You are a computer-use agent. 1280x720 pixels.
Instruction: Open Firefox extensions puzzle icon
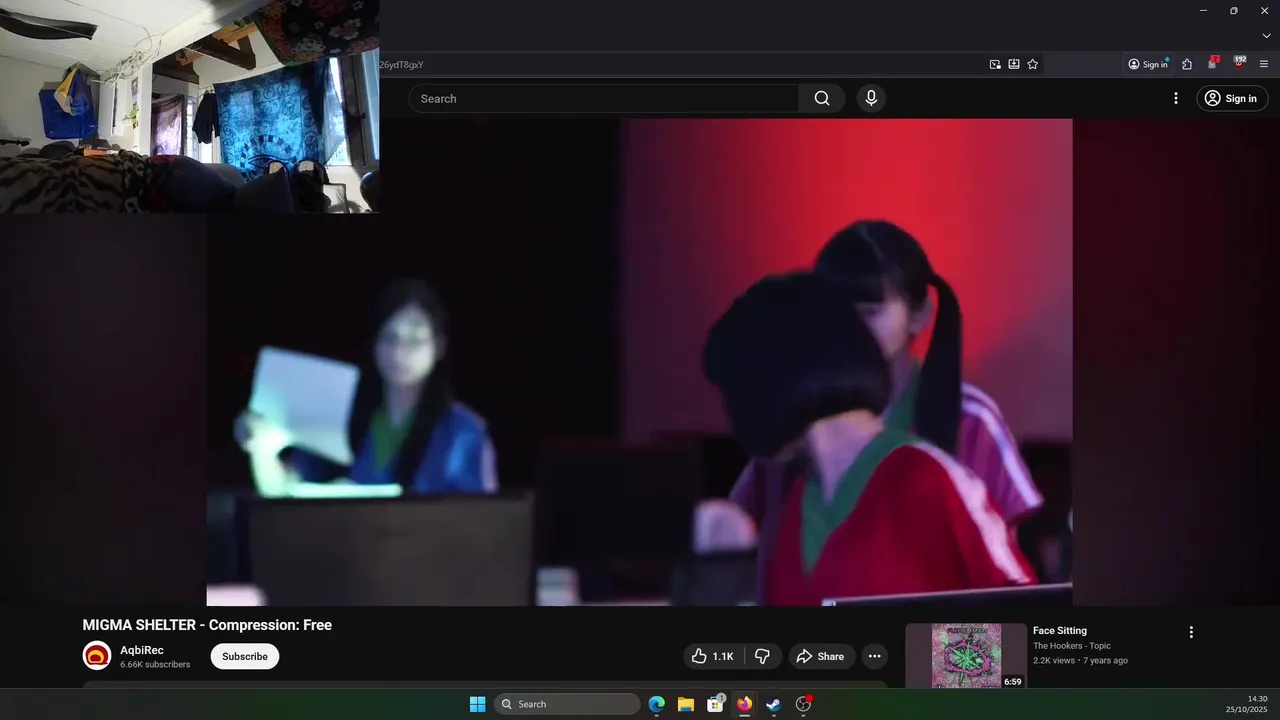[x=1187, y=64]
